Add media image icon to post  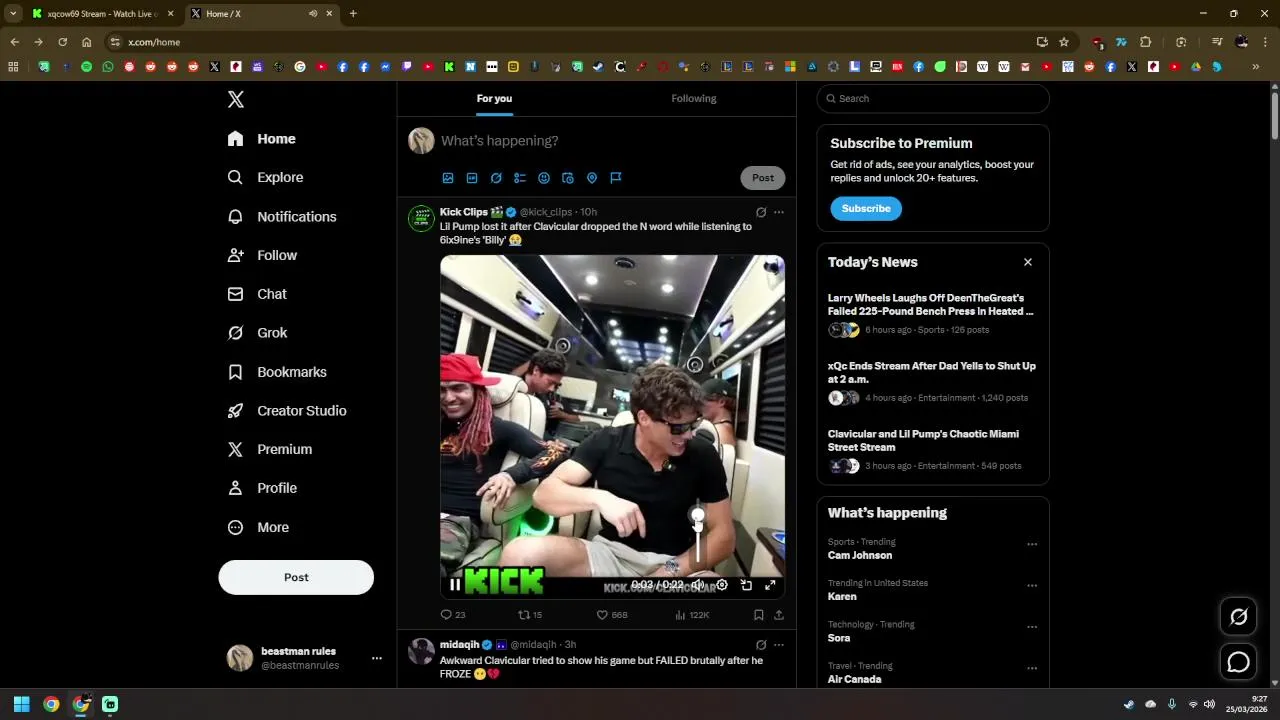pyautogui.click(x=448, y=178)
